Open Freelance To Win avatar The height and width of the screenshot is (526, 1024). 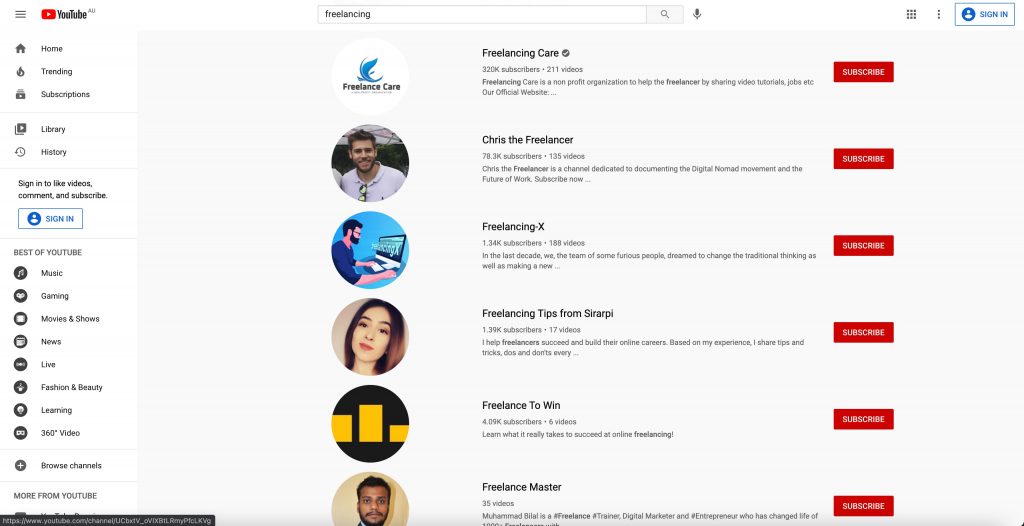click(370, 424)
